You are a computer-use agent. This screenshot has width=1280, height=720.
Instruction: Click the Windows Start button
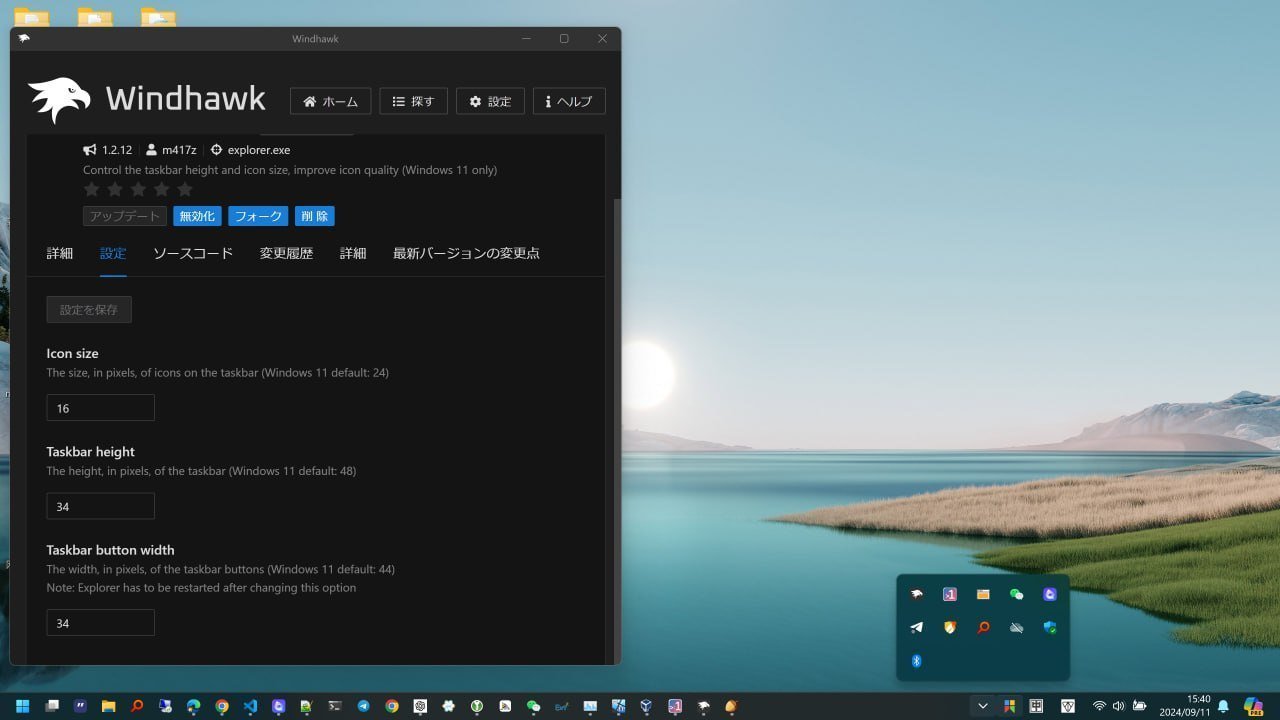22,706
